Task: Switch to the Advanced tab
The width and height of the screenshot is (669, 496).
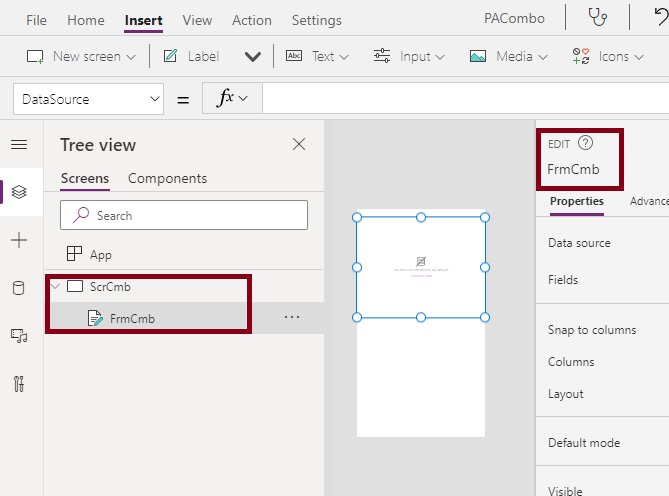Action: [x=649, y=201]
